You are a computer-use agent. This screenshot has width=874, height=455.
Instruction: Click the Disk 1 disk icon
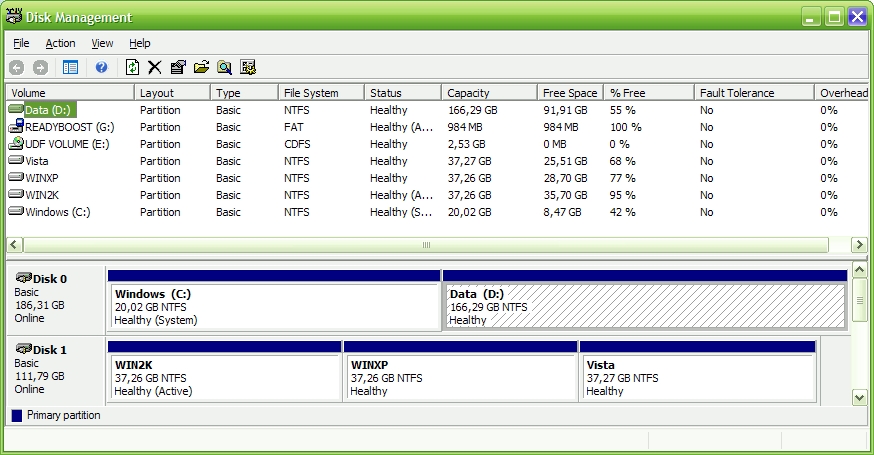click(x=23, y=348)
